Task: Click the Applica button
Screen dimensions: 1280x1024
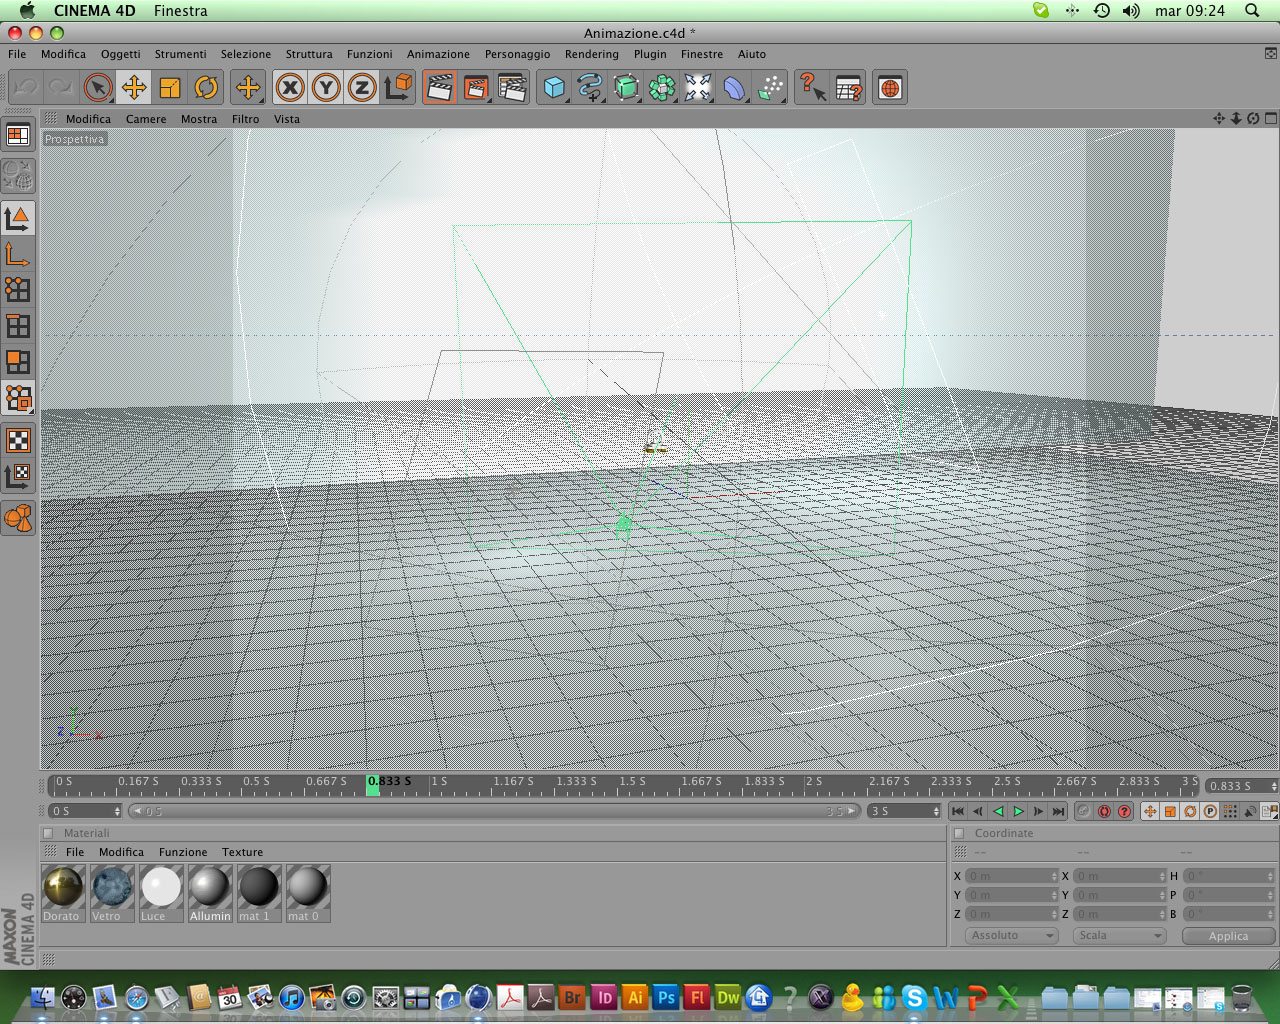Action: click(x=1228, y=936)
